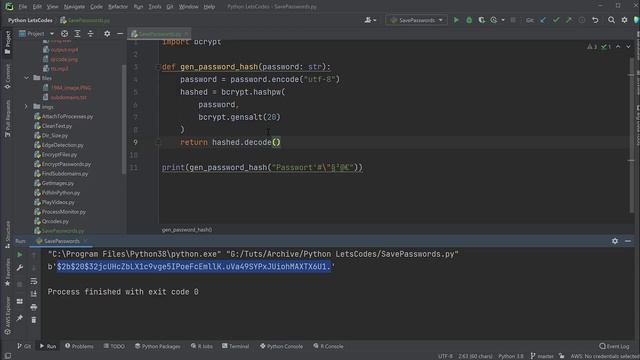Click the Git push arrow icon
The width and height of the screenshot is (640, 360).
569,20
